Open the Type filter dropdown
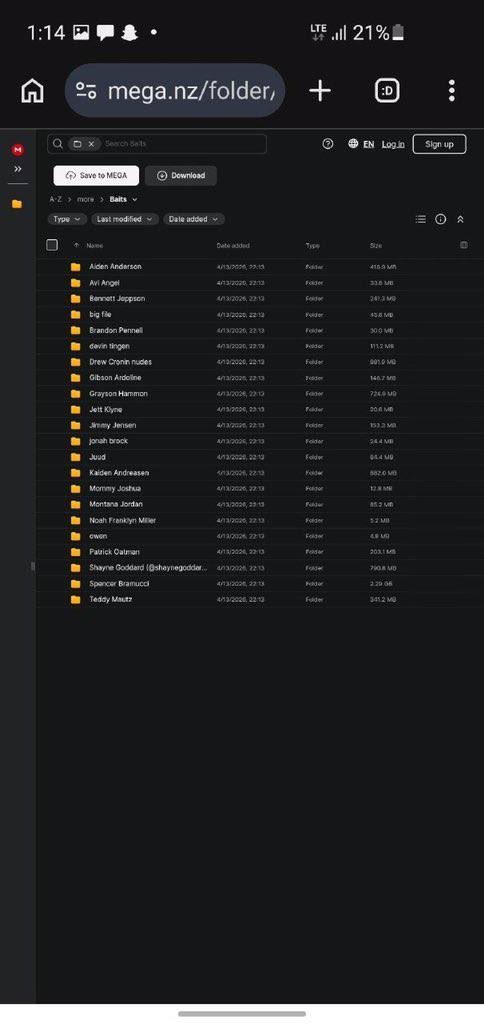Viewport: 484px width, 1024px height. coord(67,219)
